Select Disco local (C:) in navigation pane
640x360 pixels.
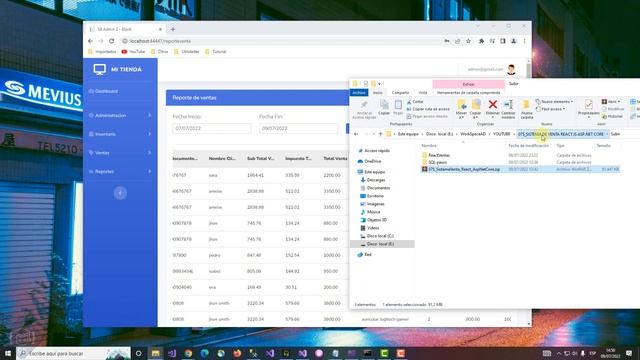coord(379,236)
